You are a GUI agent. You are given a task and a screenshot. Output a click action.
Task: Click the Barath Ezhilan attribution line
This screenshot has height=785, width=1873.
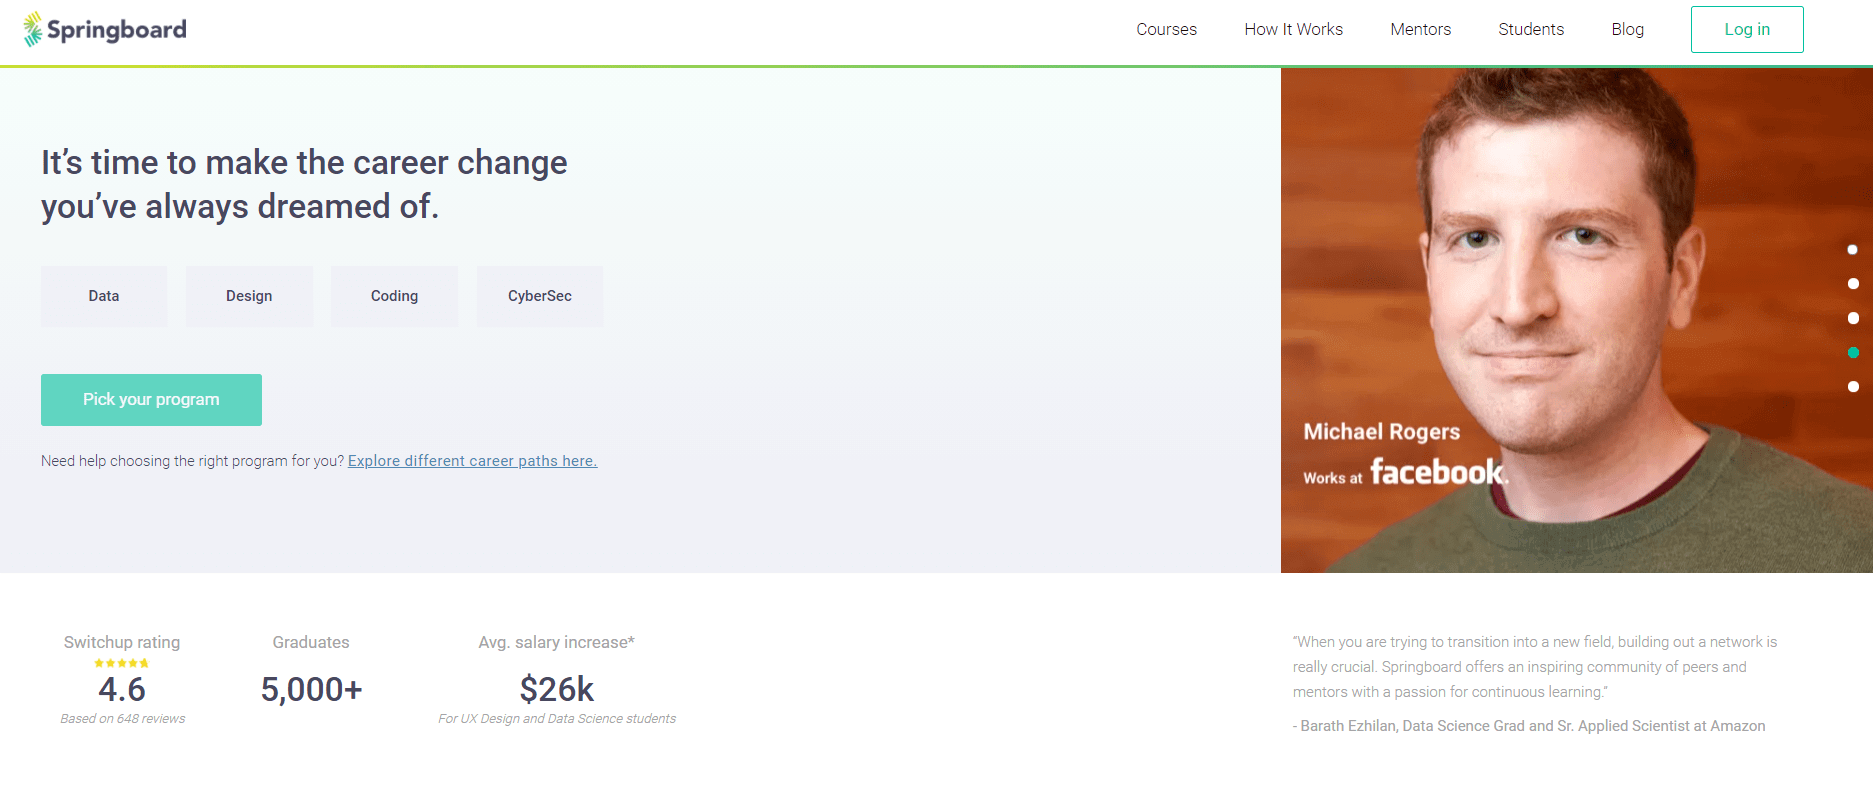click(1529, 726)
